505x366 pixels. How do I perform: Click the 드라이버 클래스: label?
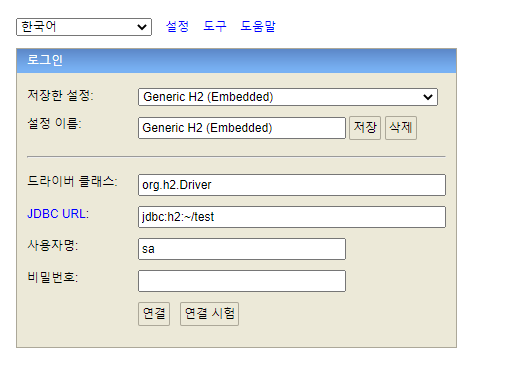72,181
